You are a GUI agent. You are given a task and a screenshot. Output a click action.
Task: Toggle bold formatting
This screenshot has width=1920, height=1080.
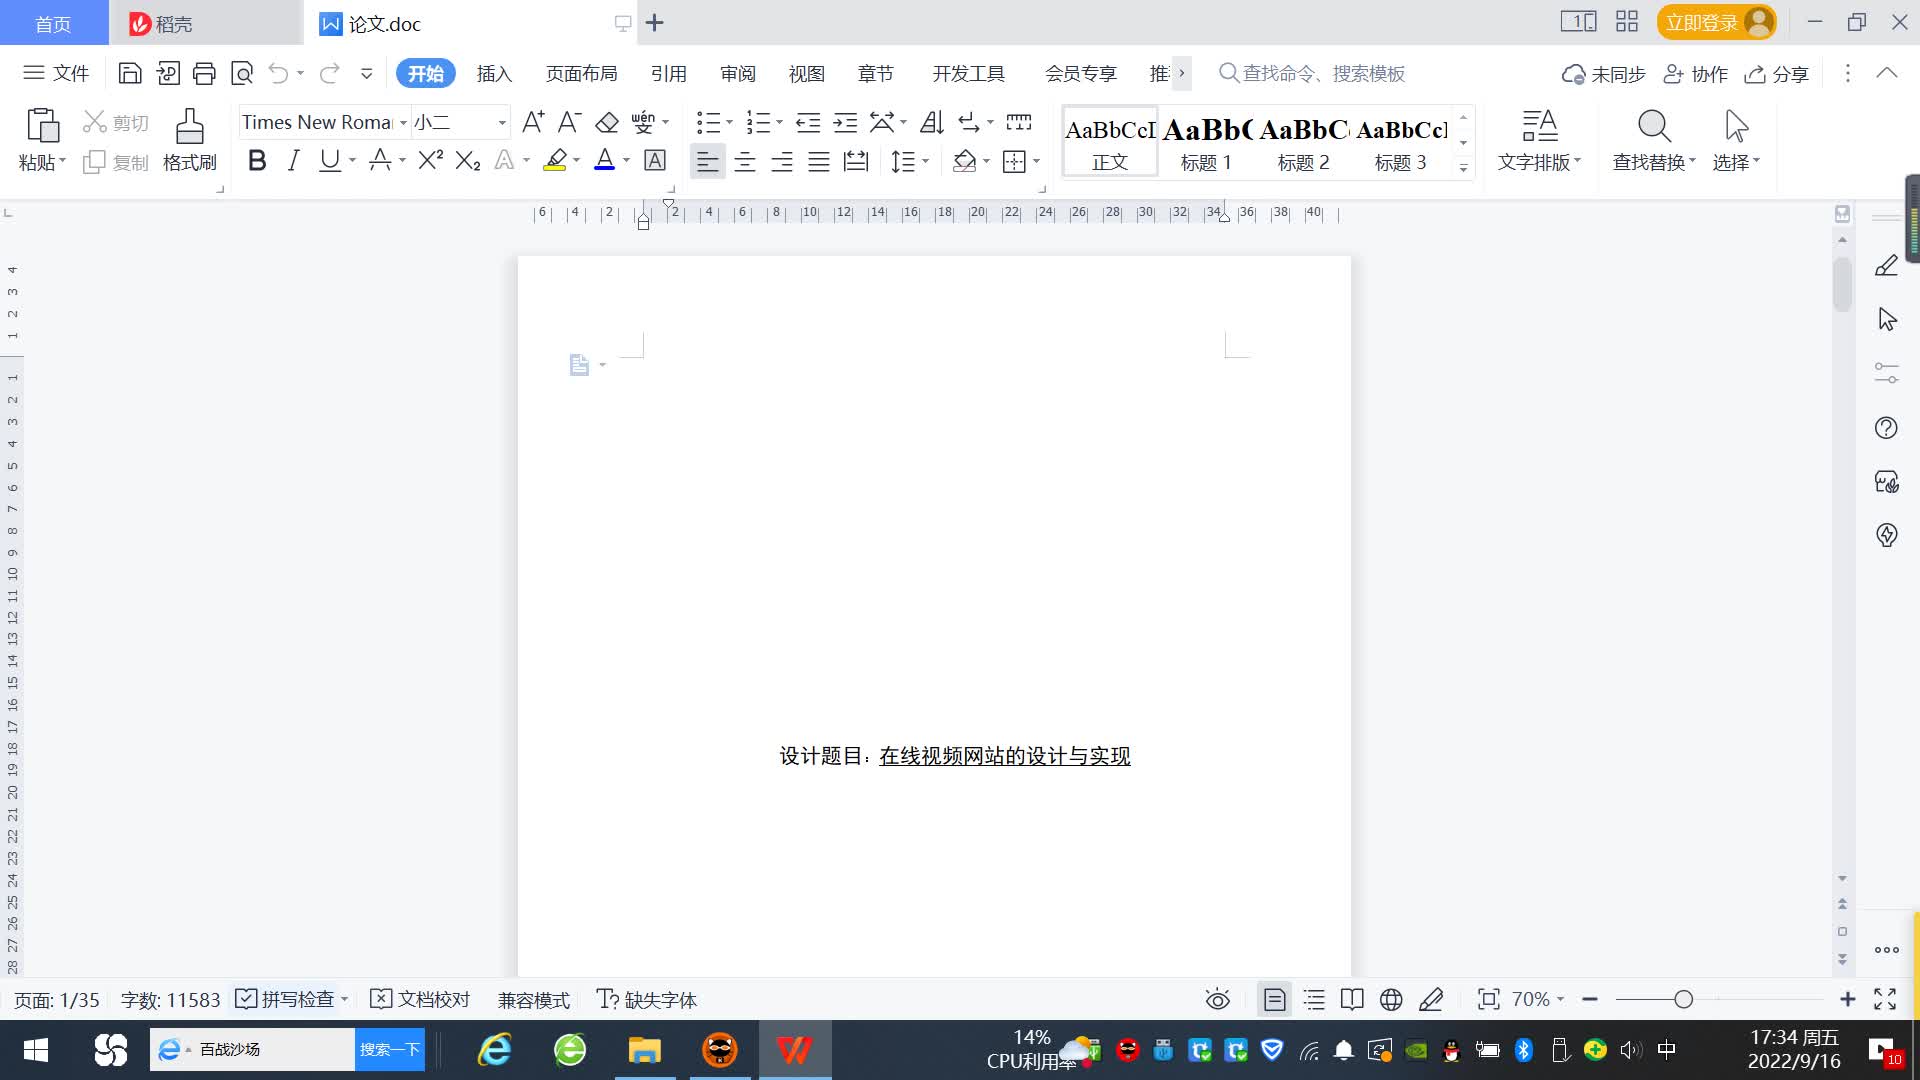click(257, 160)
